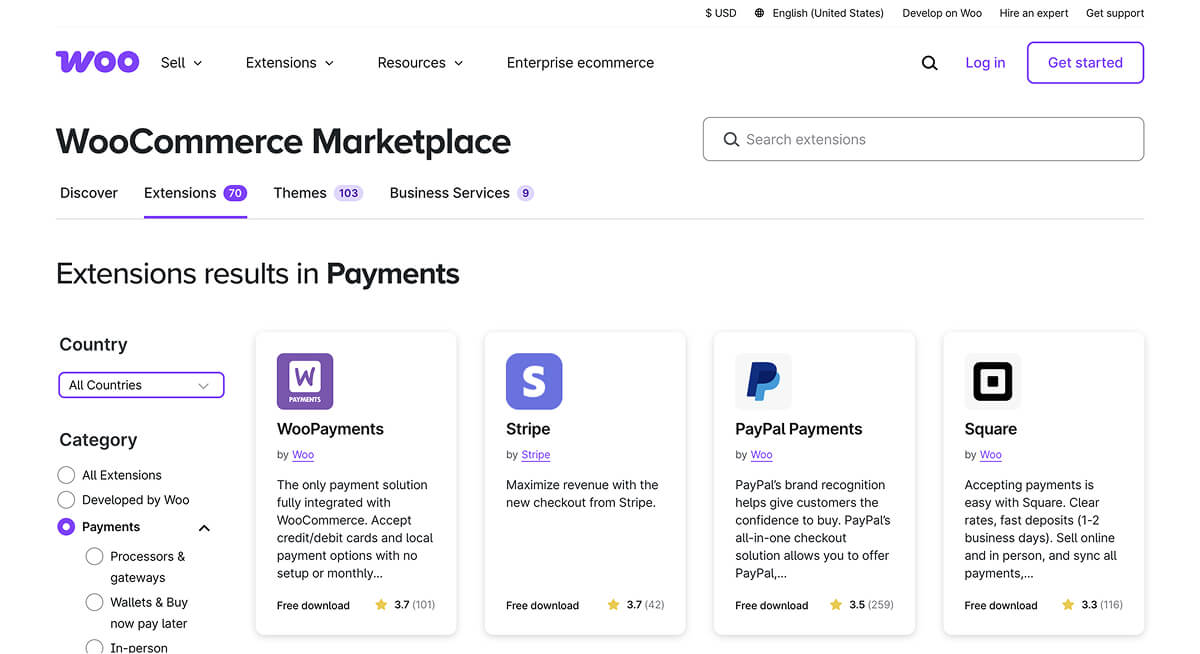Image resolution: width=1200 pixels, height=654 pixels.
Task: Open Woo developer link under PayPal Payments
Action: pyautogui.click(x=761, y=455)
